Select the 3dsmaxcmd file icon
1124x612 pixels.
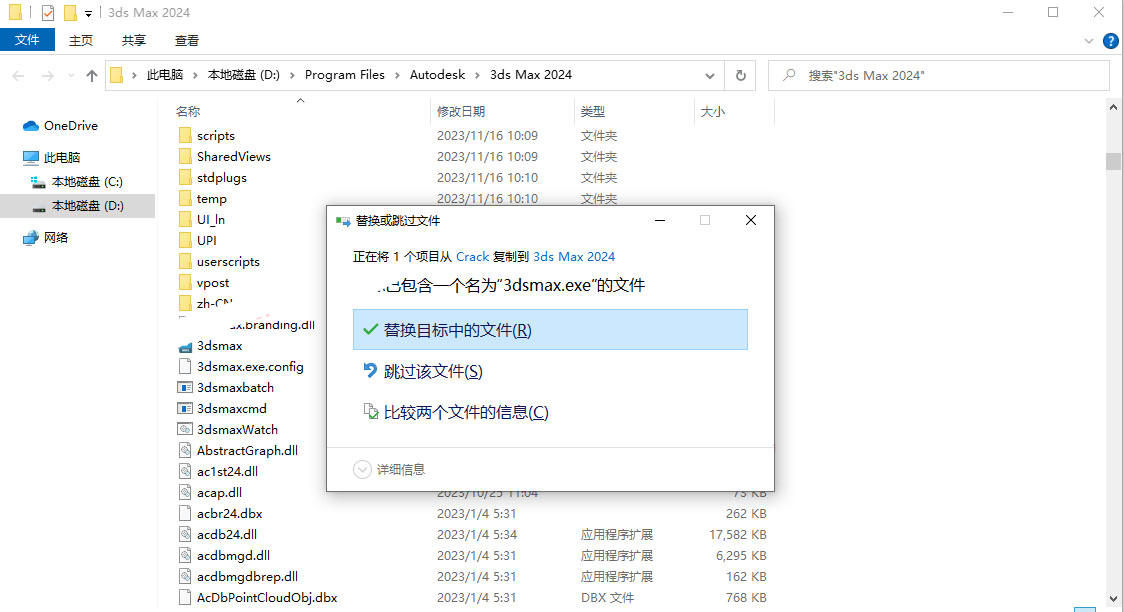[185, 408]
